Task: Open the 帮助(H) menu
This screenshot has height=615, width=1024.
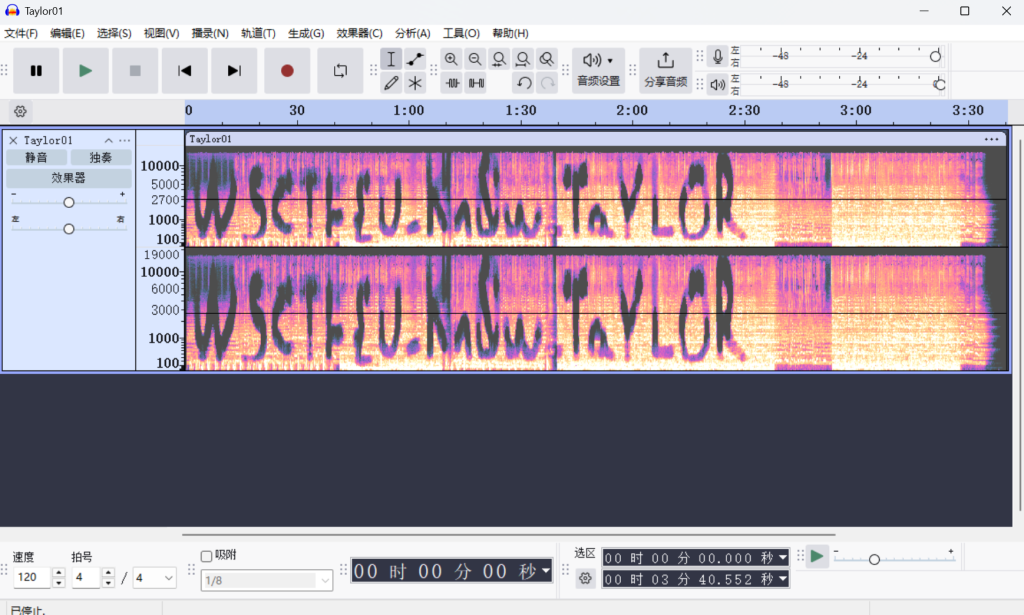Action: (x=510, y=33)
